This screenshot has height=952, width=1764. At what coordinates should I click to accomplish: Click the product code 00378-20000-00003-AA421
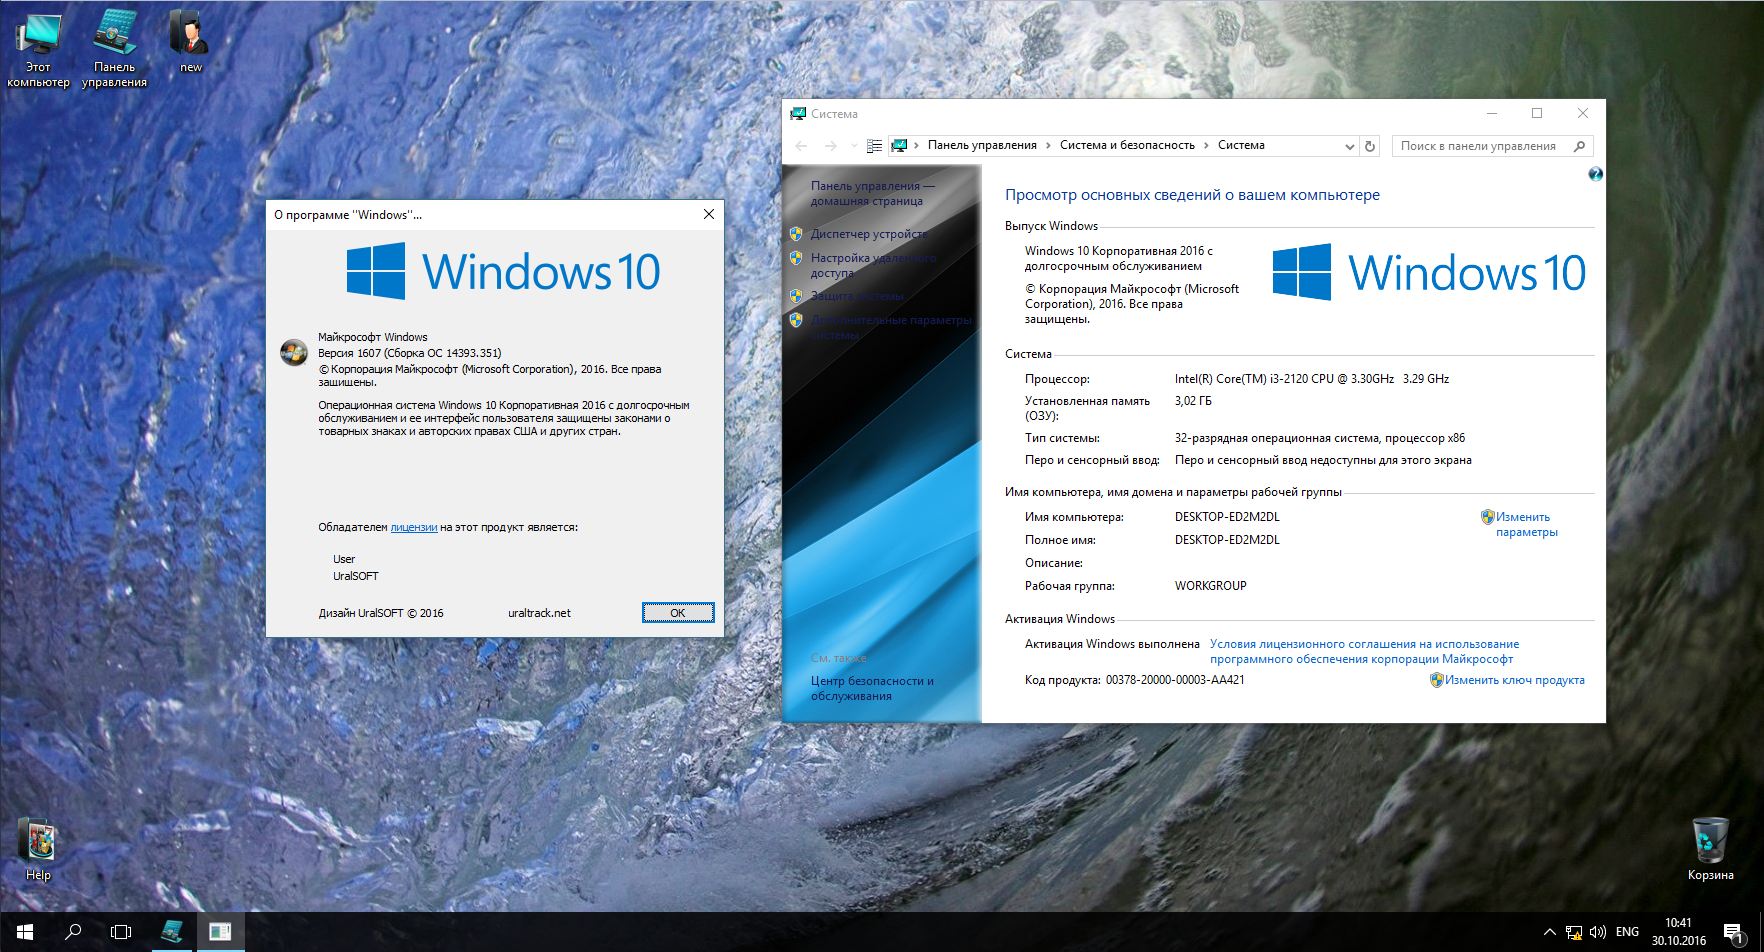(1175, 680)
